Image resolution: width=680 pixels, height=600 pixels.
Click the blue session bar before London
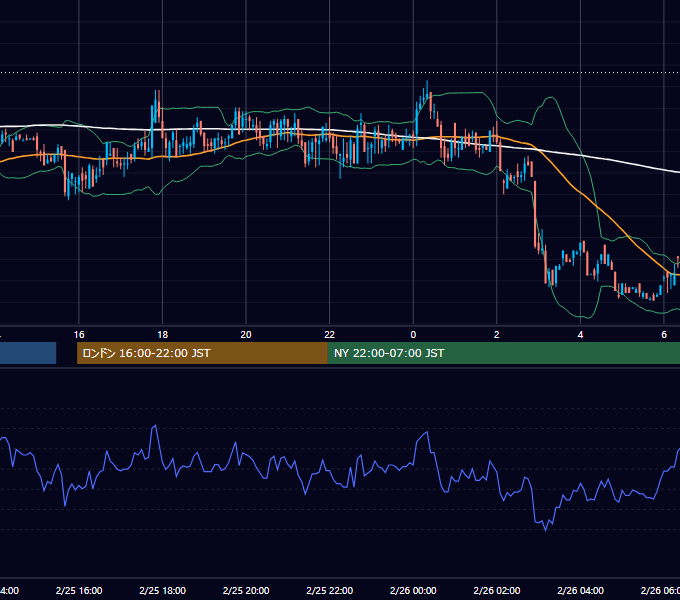pos(28,353)
